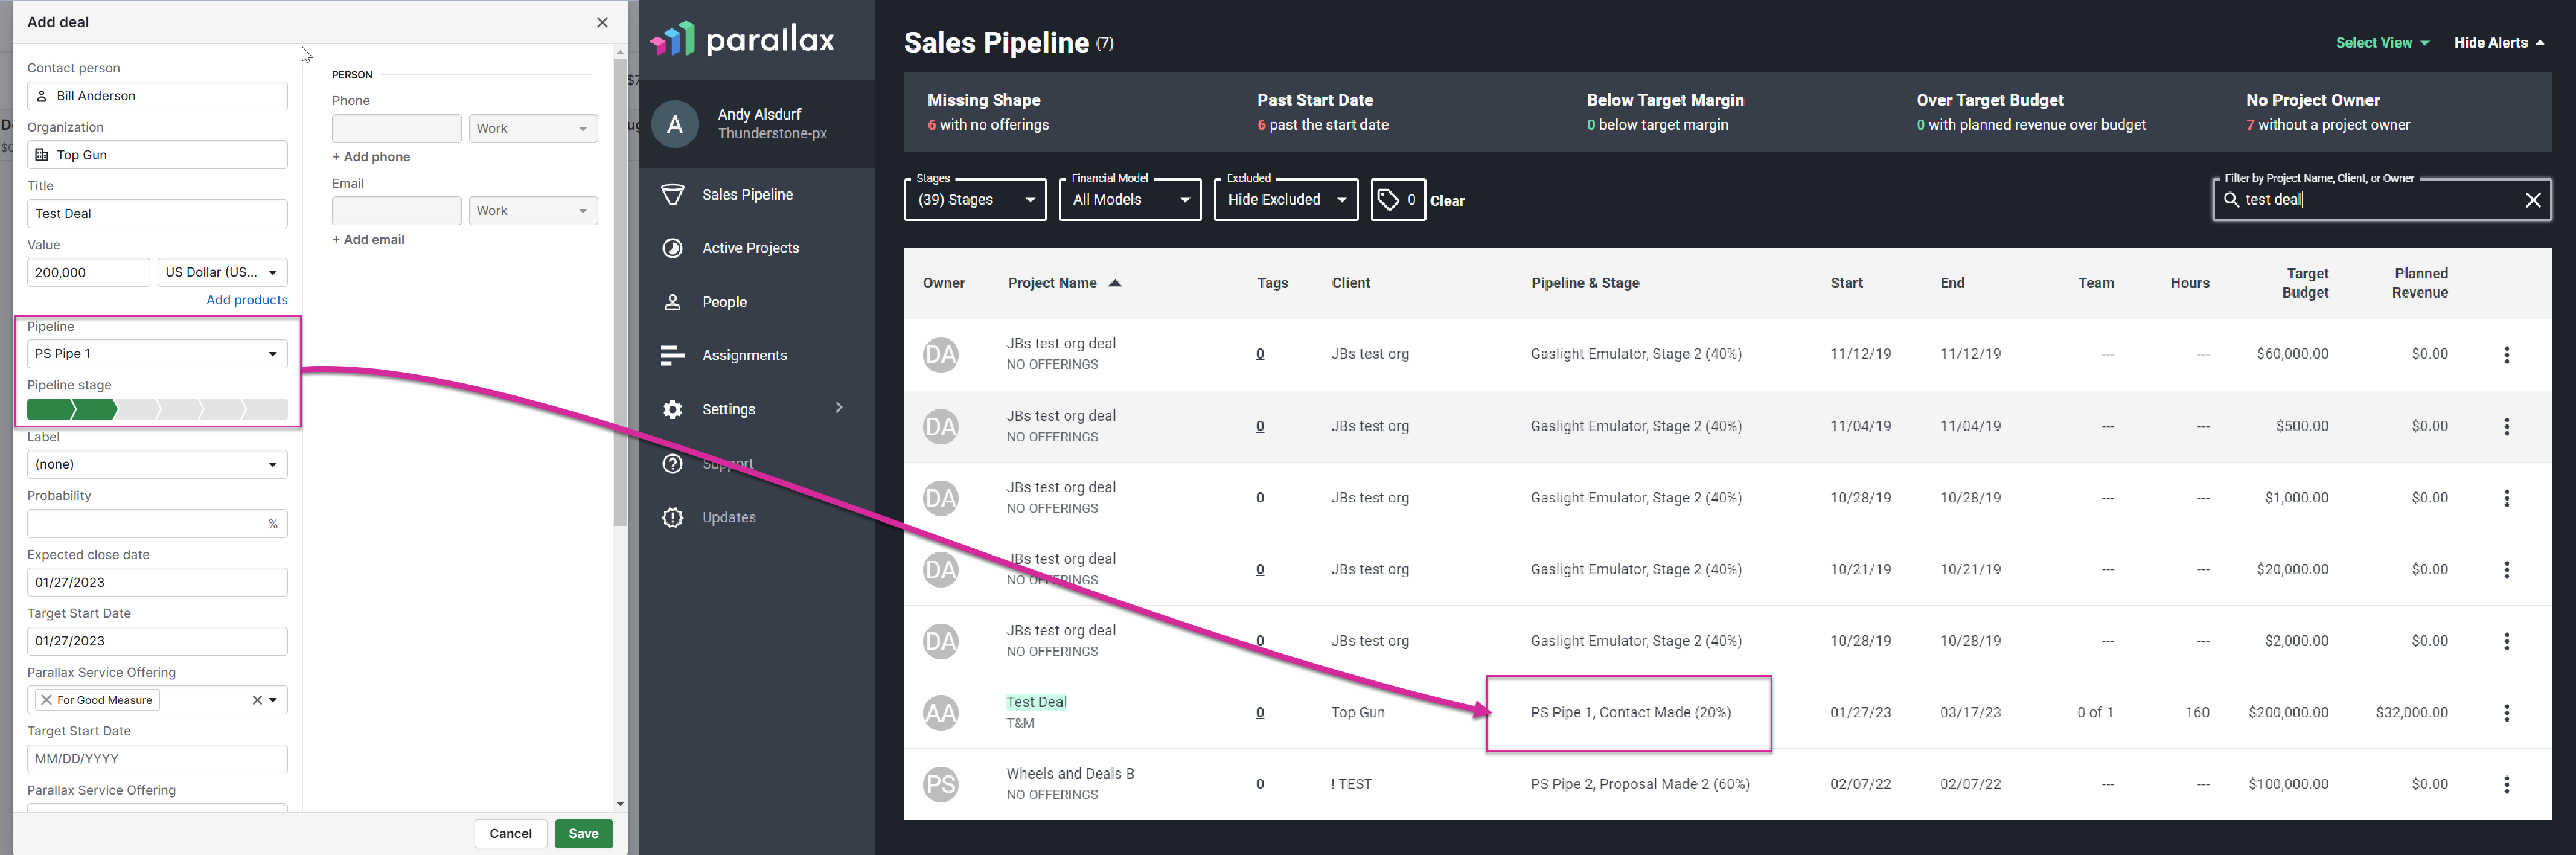
Task: Open row menu for Test Deal
Action: pyautogui.click(x=2507, y=713)
